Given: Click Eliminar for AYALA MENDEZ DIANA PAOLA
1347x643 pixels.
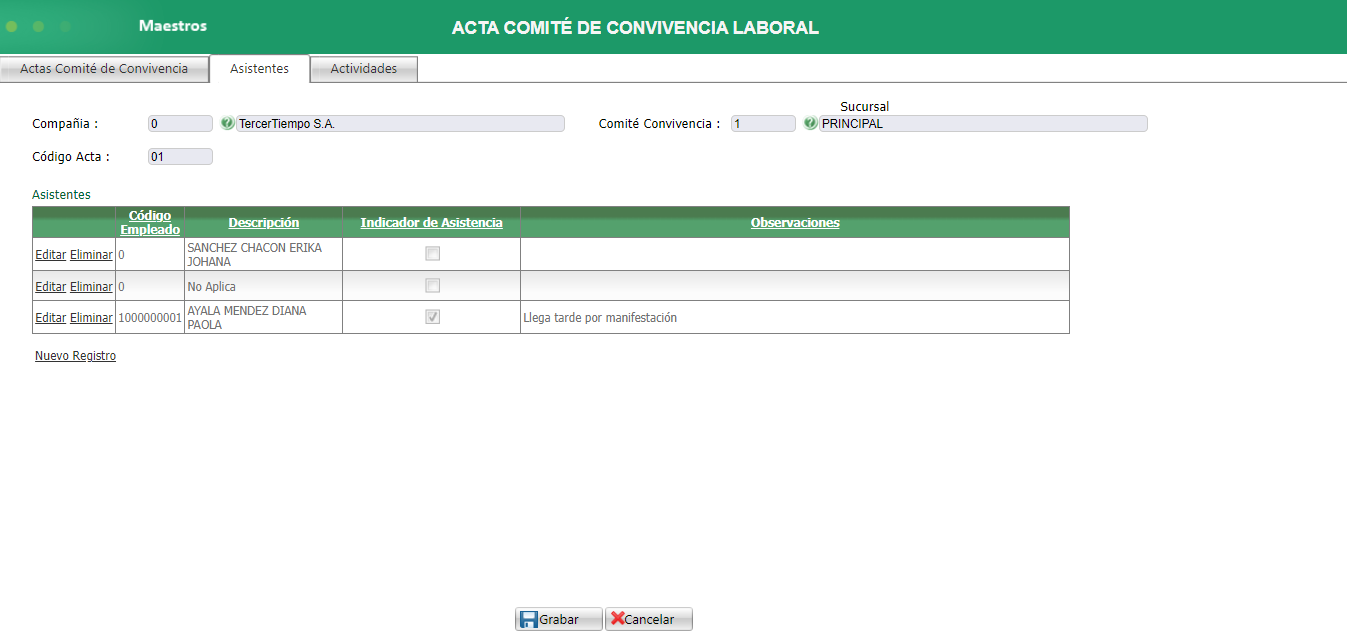Looking at the screenshot, I should pyautogui.click(x=90, y=316).
